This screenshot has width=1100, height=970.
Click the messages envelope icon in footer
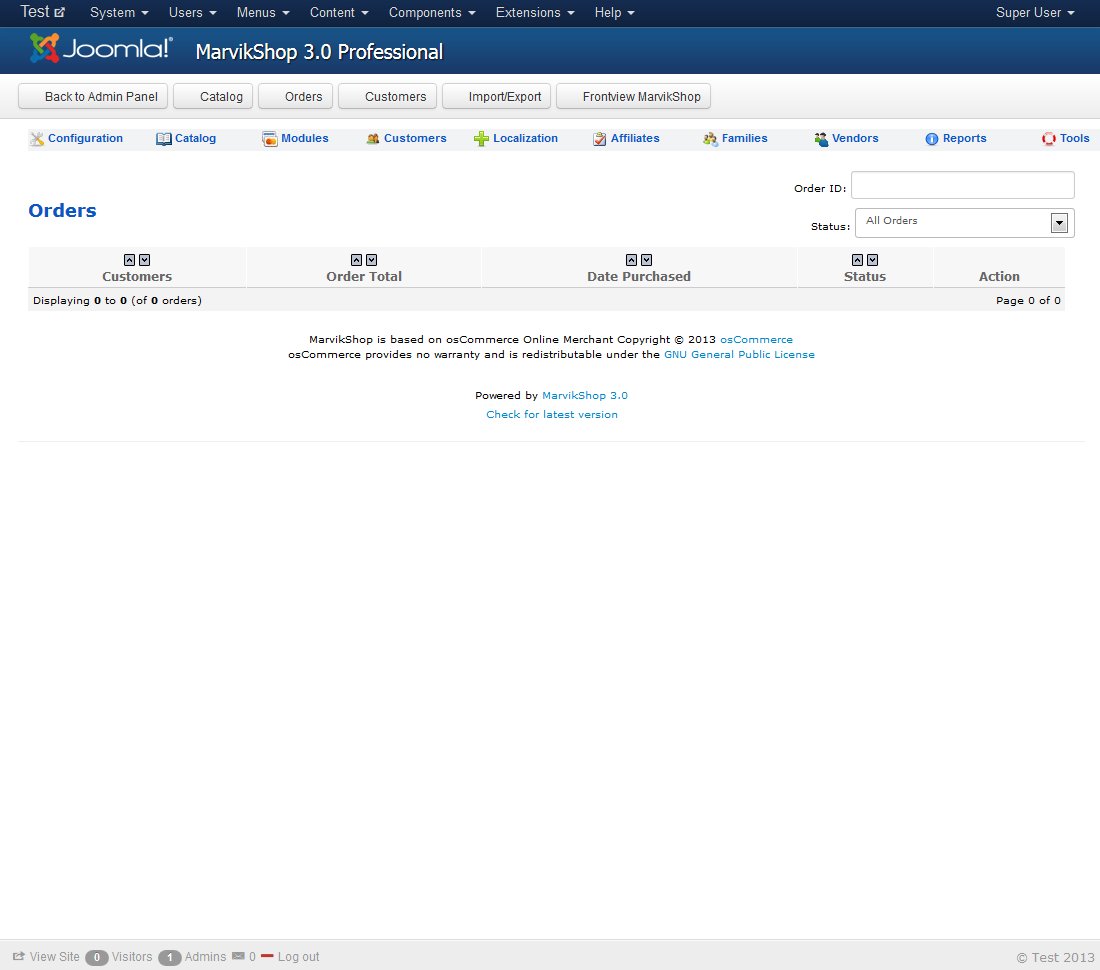click(239, 956)
